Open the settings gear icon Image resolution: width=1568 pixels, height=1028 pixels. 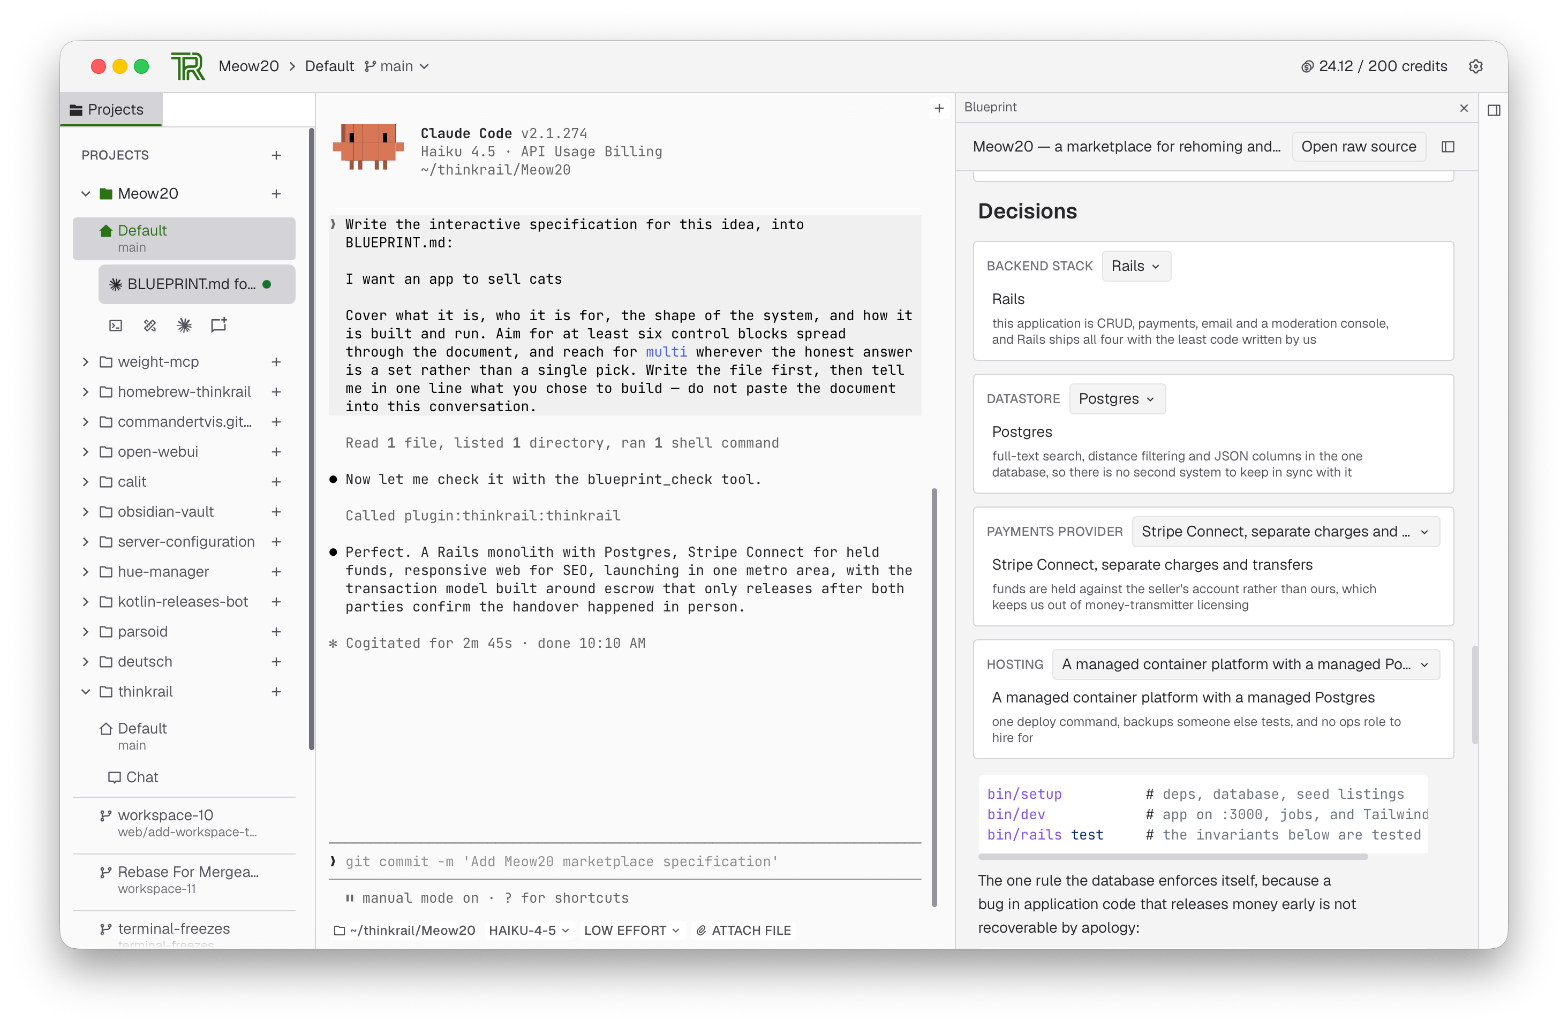pos(1475,66)
